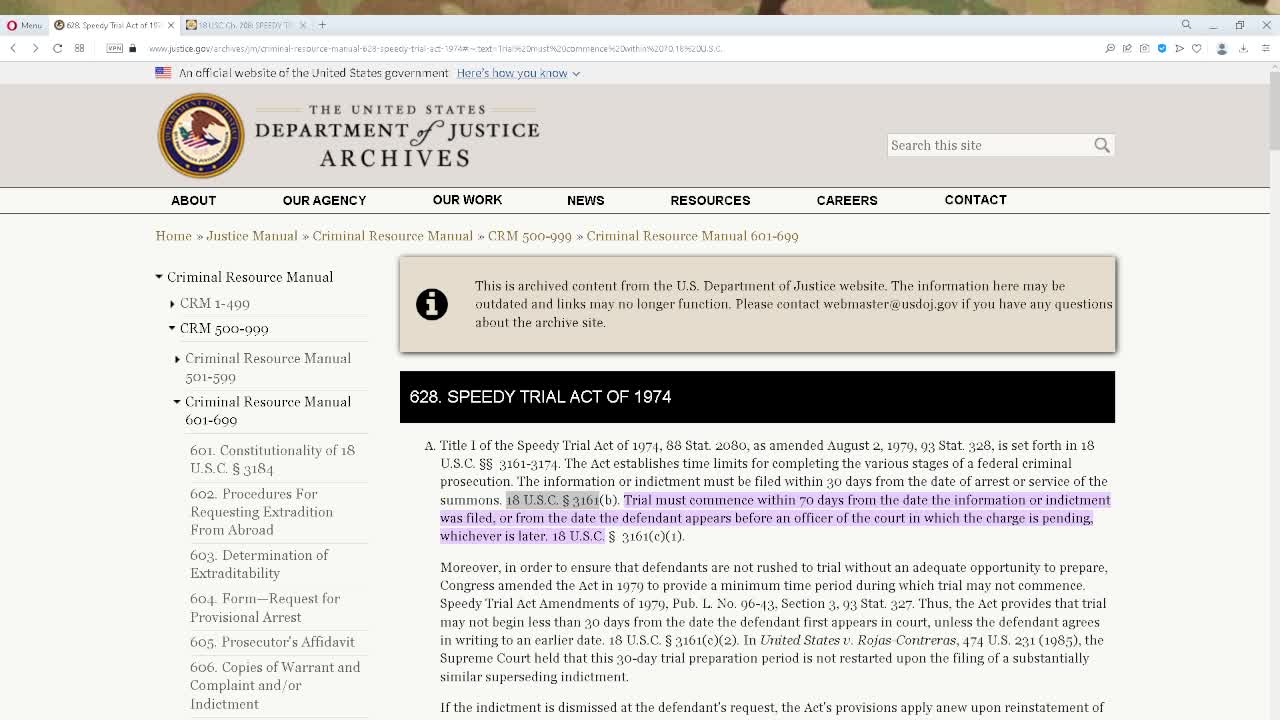This screenshot has height=720, width=1280.
Task: Click the share/edit page icon in the address bar
Action: (1127, 48)
